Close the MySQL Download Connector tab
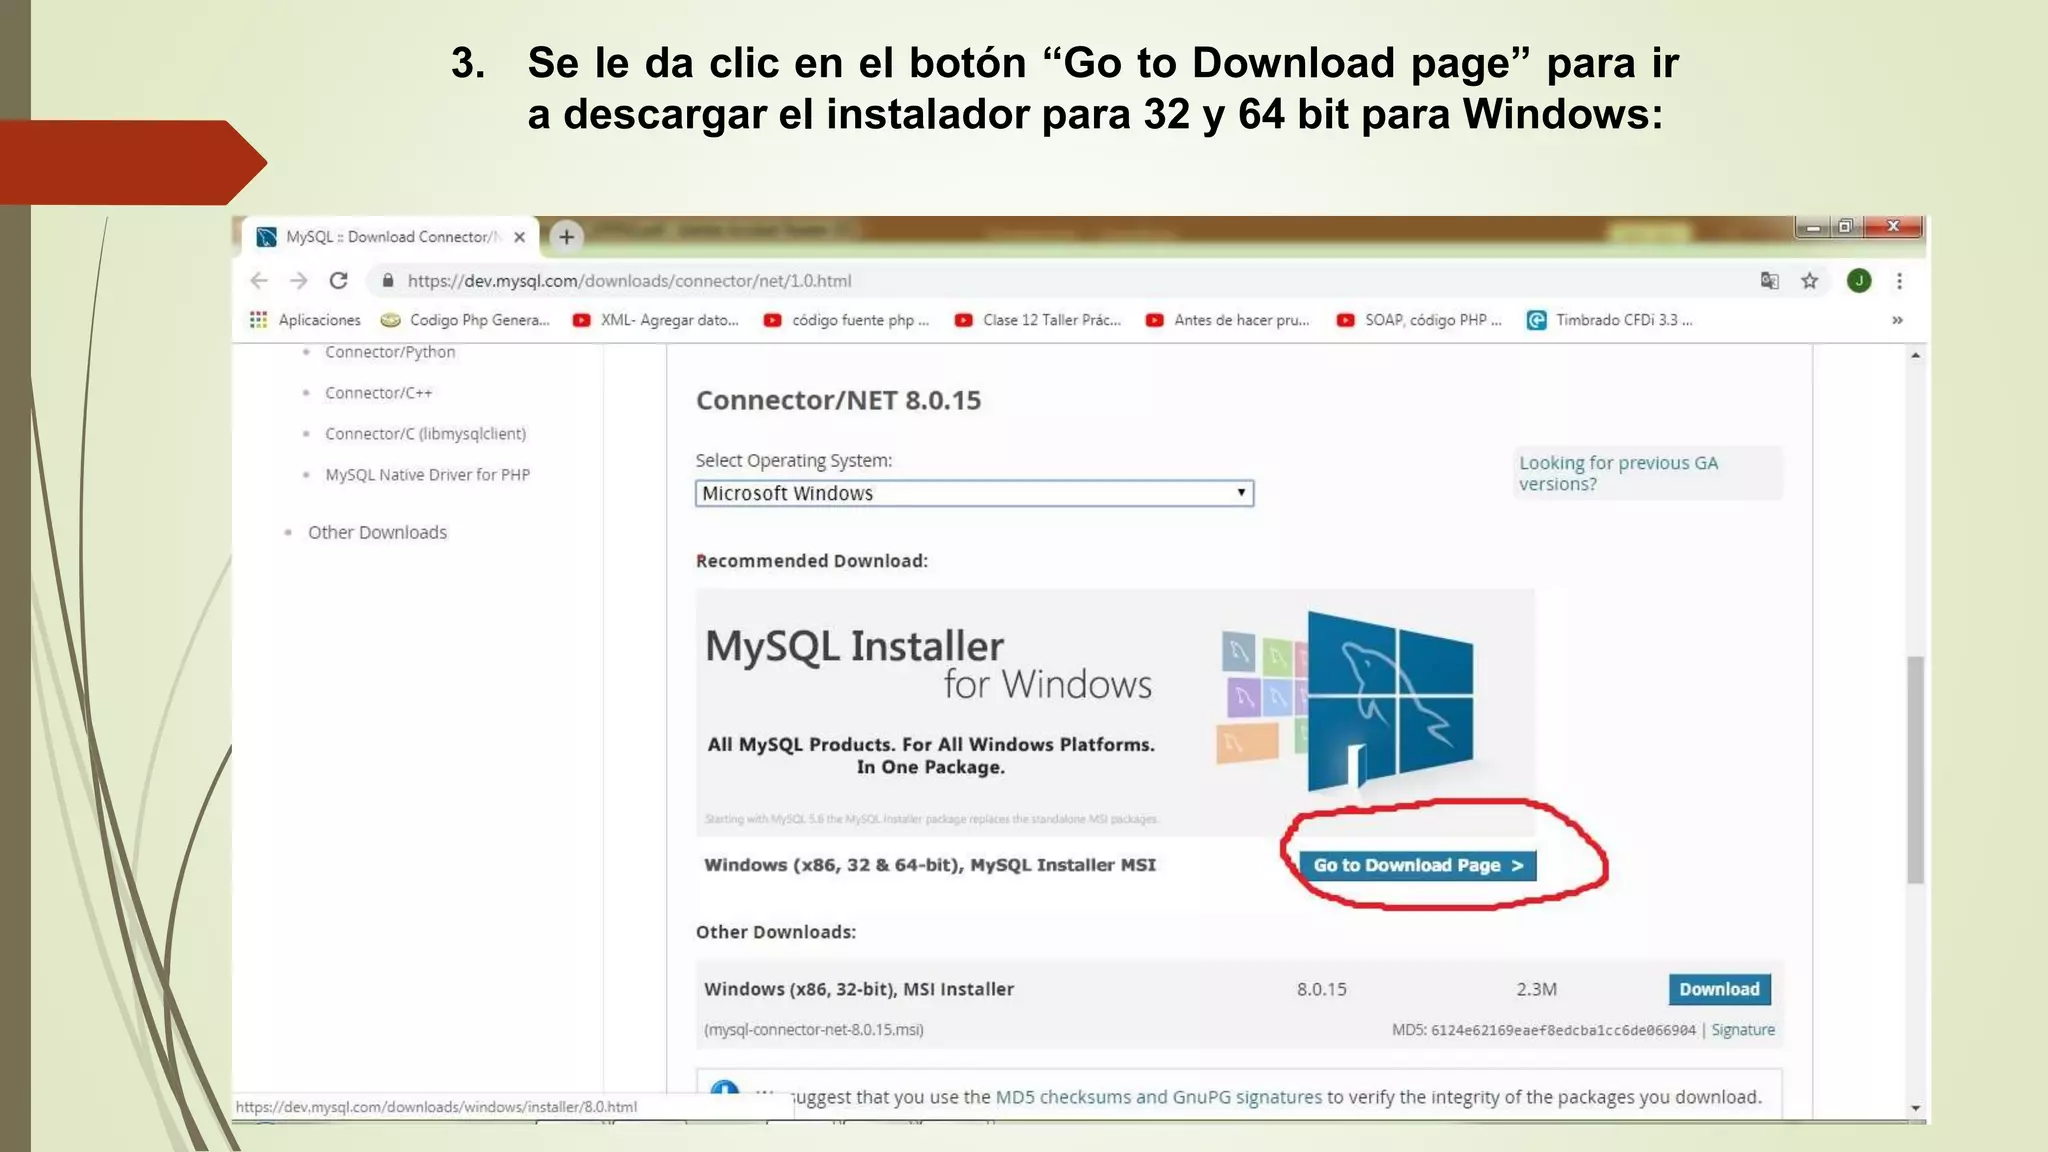Screen dimensions: 2048x1152 click(x=519, y=237)
